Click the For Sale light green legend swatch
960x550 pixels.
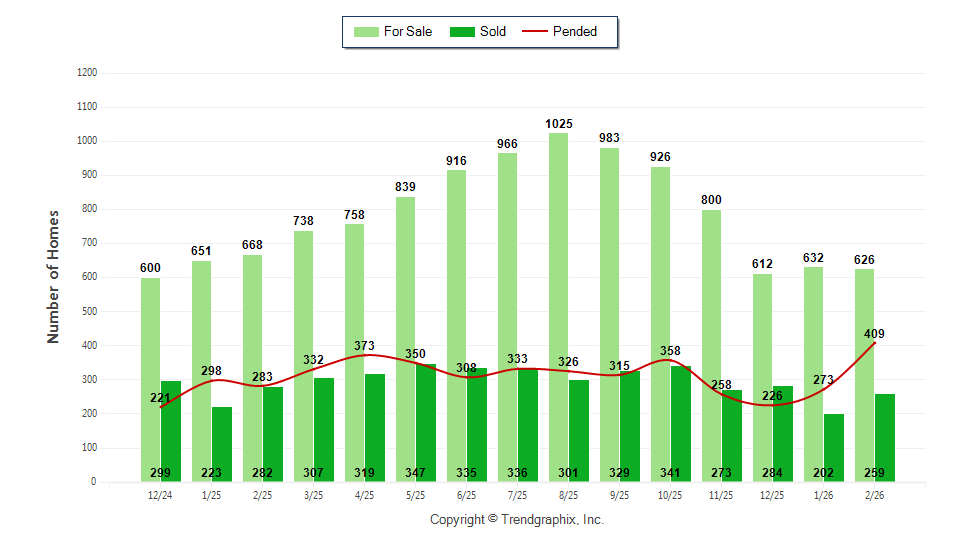pyautogui.click(x=366, y=32)
